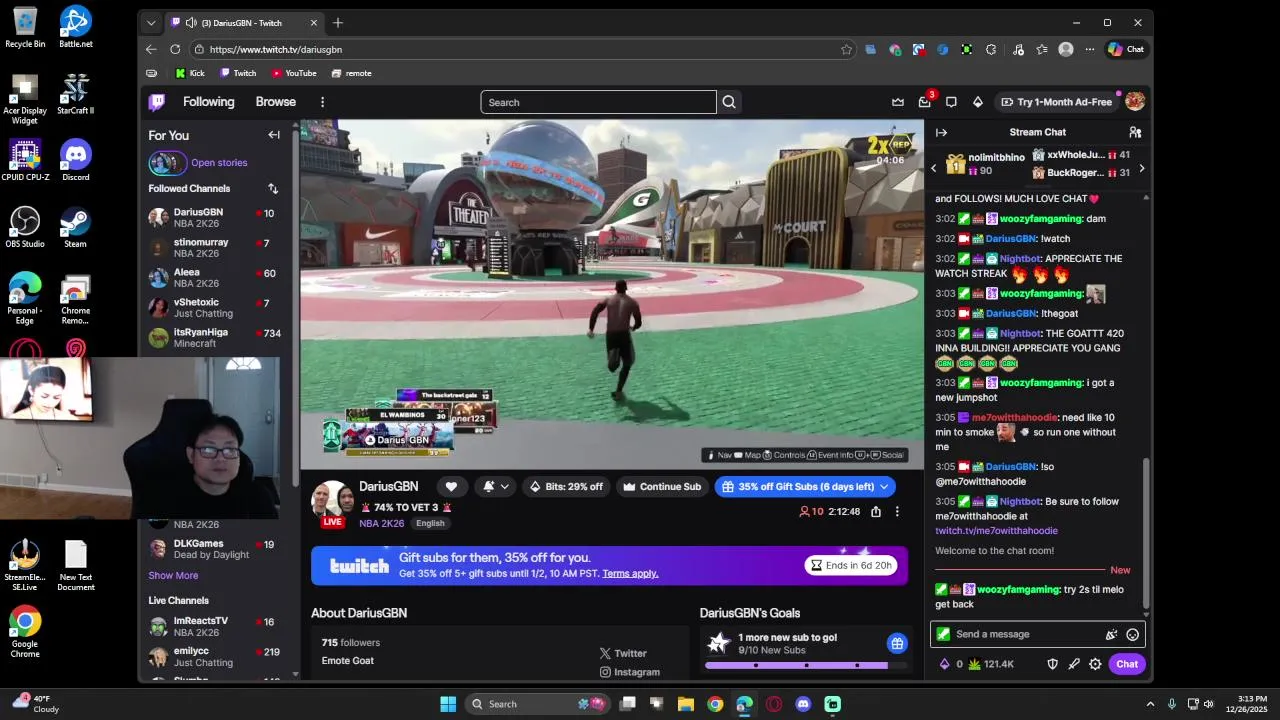Viewport: 1280px width, 720px height.
Task: Open the Twitch user avatar menu
Action: [1135, 102]
